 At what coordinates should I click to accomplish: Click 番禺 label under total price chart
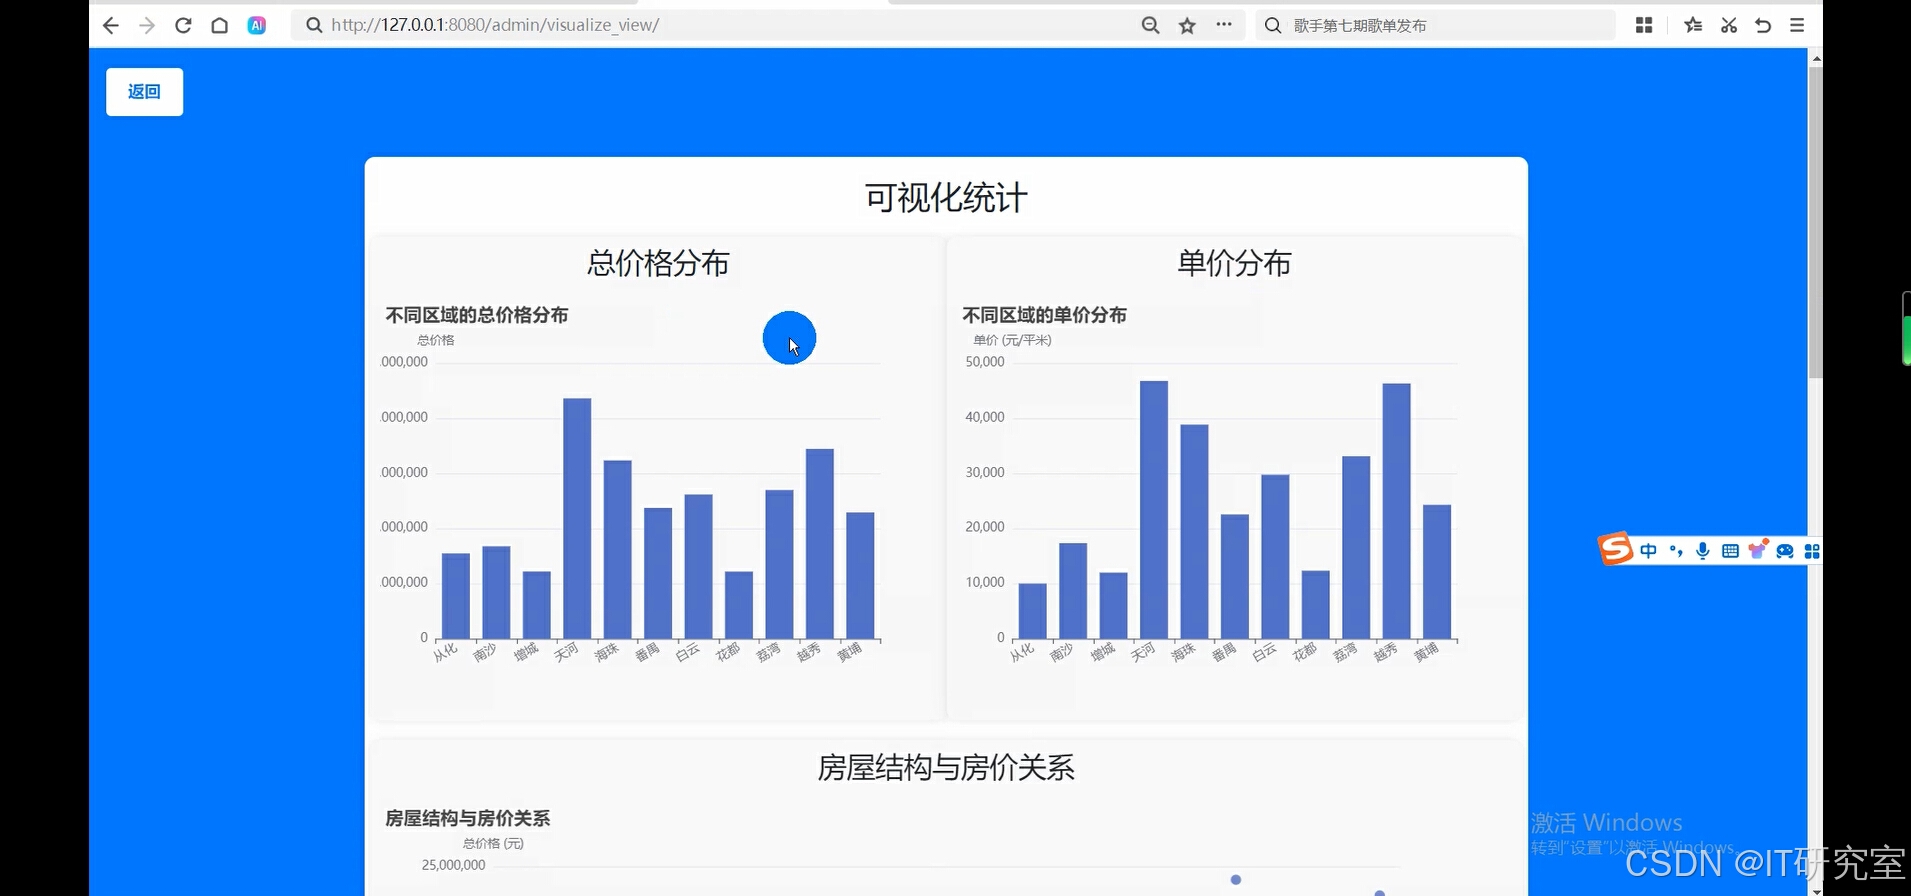click(x=647, y=652)
